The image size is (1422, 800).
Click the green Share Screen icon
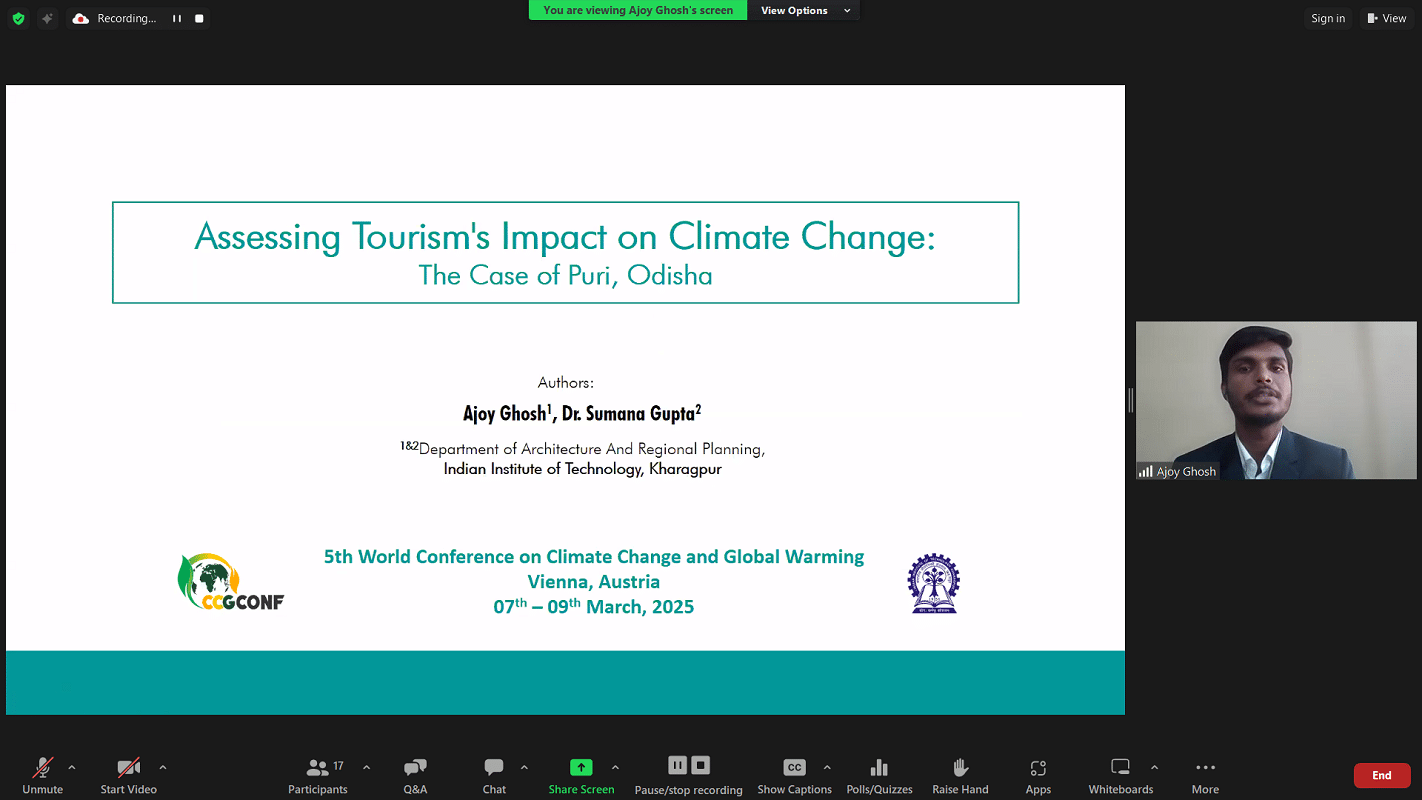point(581,767)
